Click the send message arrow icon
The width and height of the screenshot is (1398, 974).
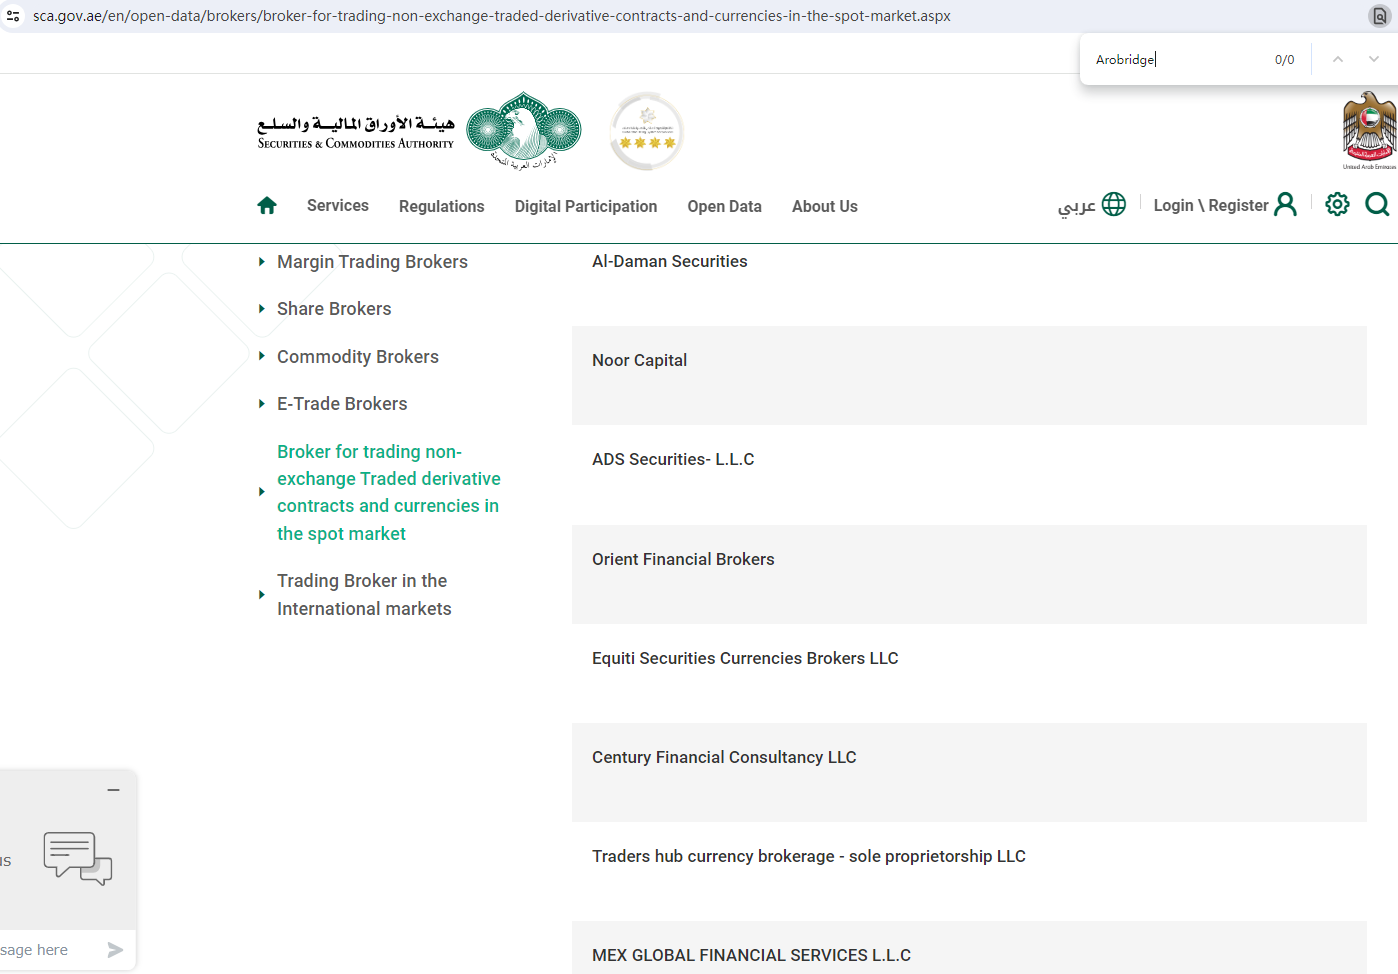(115, 950)
